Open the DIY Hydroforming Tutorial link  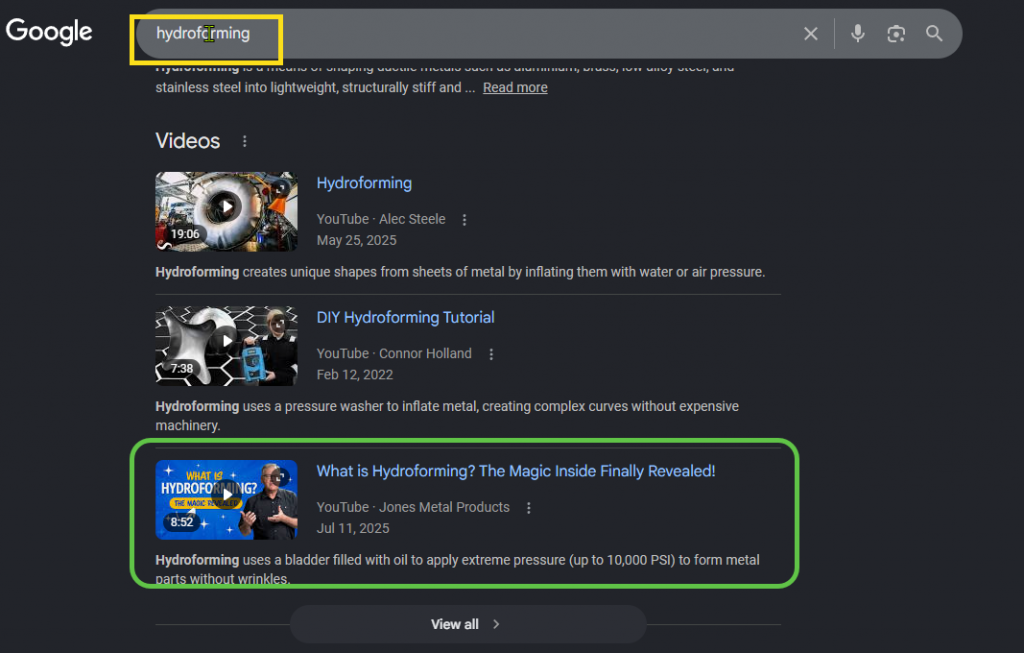[405, 317]
